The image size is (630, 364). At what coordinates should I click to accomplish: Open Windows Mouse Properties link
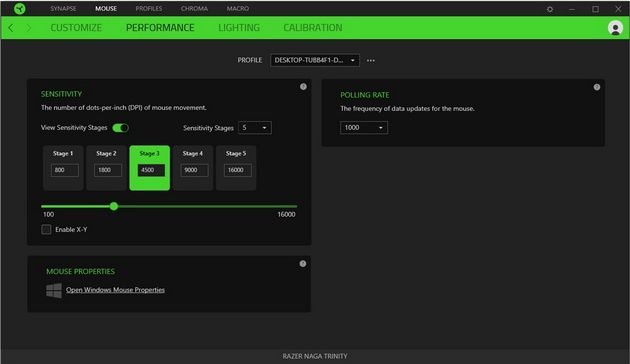(x=115, y=290)
